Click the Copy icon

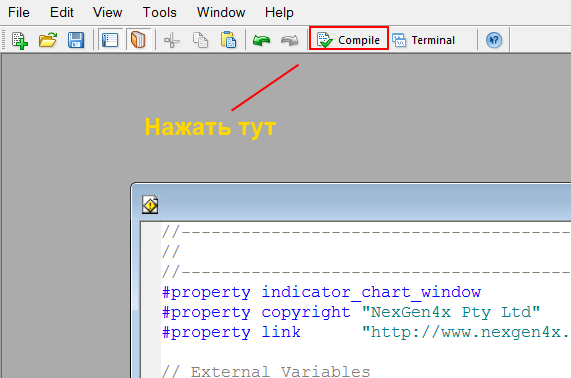pos(200,40)
